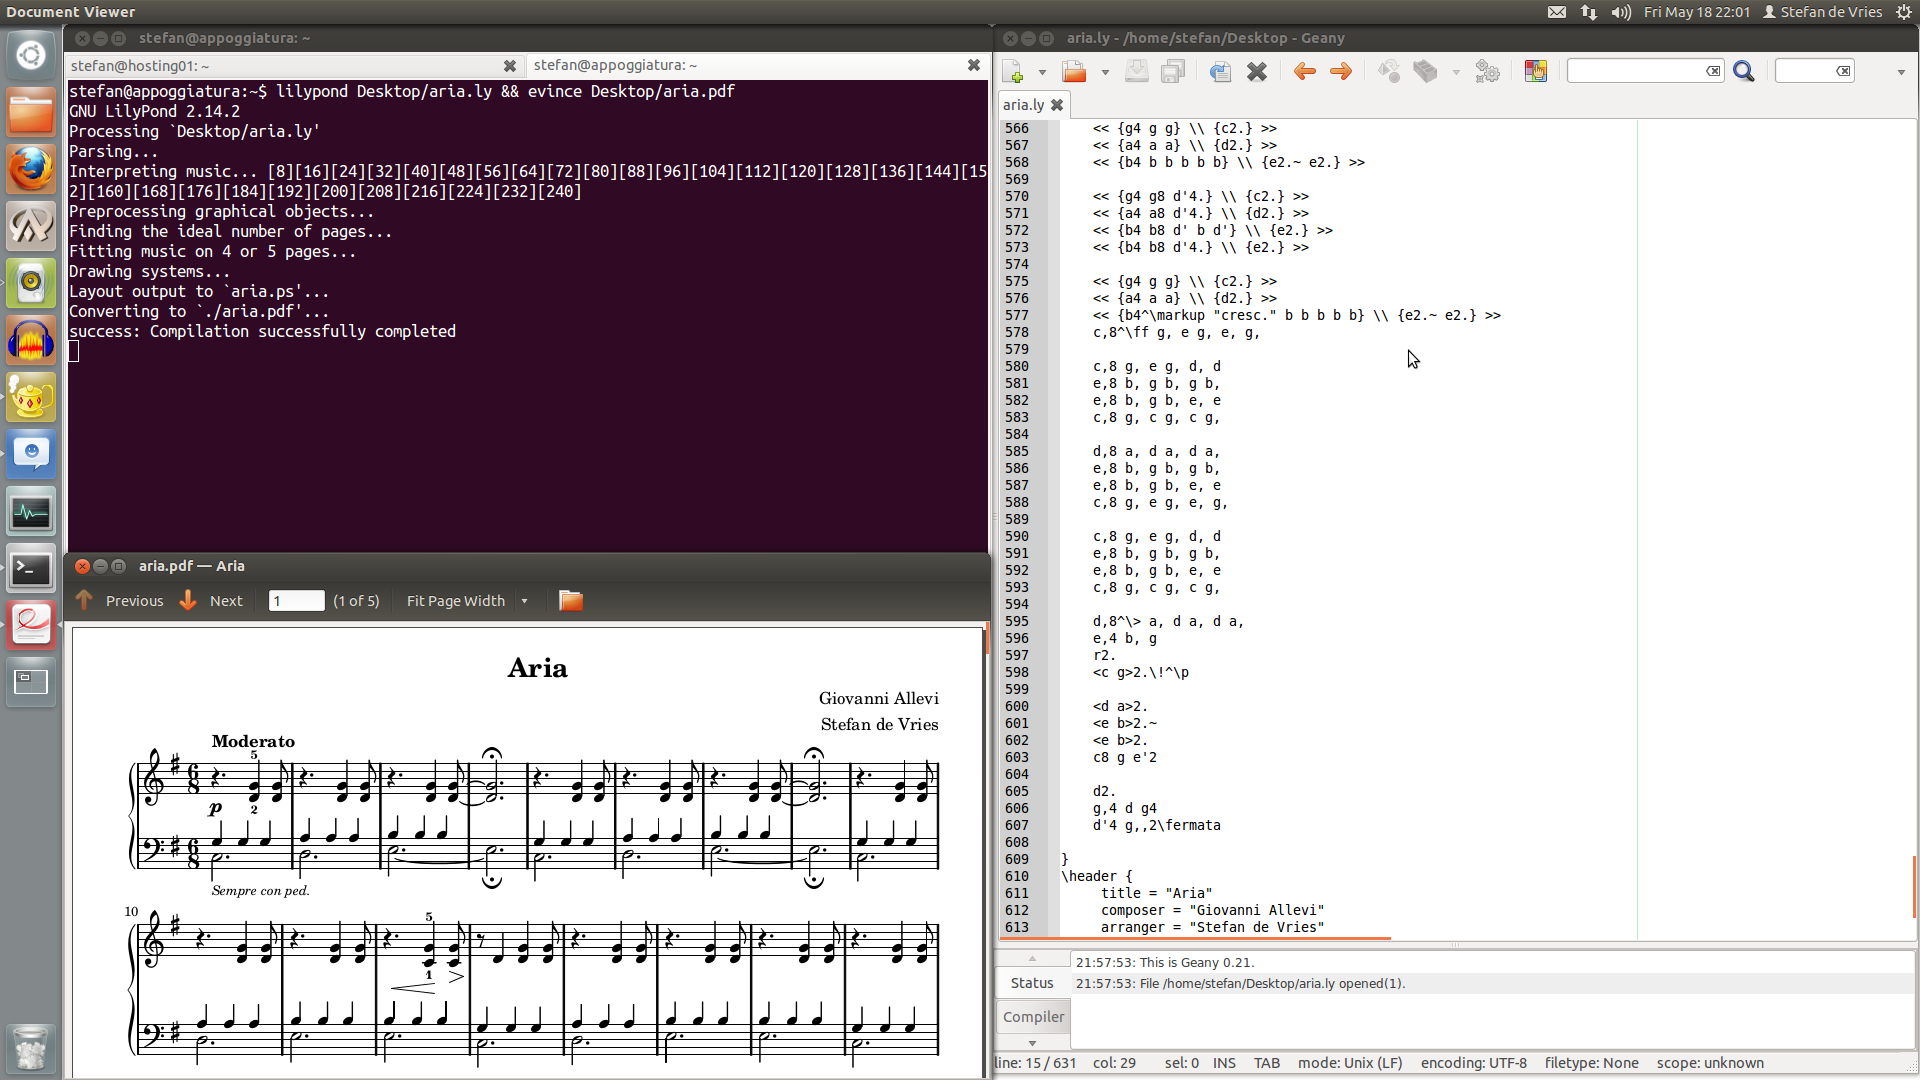
Task: Click the page number field in Evince
Action: point(296,601)
